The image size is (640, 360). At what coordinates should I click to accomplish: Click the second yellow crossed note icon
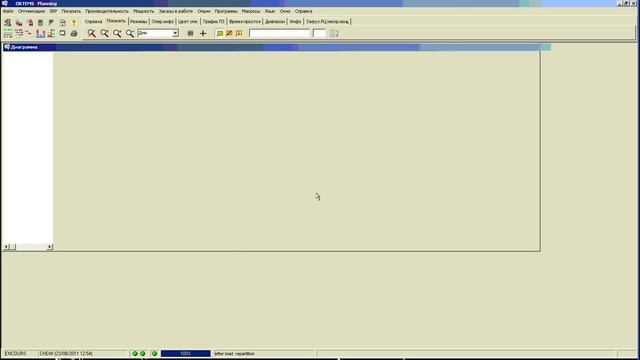pos(229,33)
